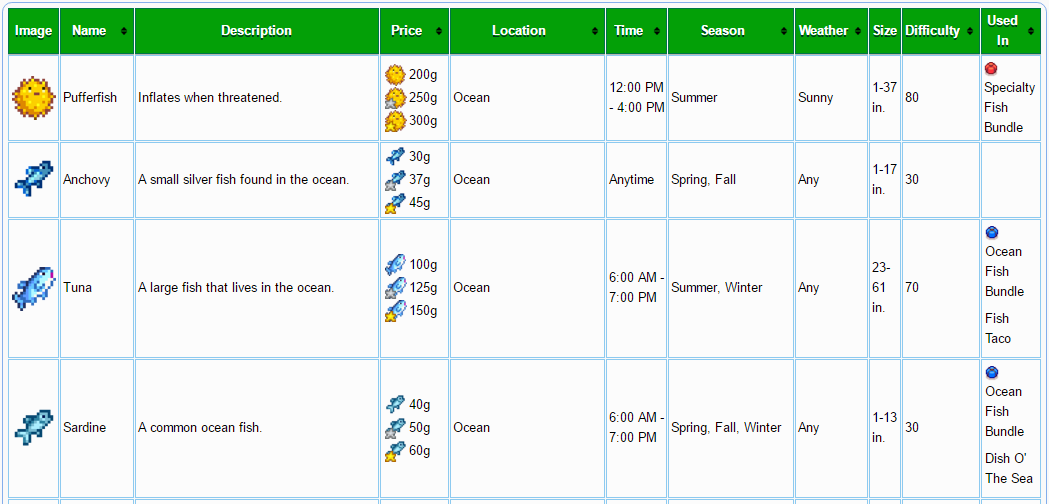
Task: Open the Fish Taco link
Action: [998, 328]
